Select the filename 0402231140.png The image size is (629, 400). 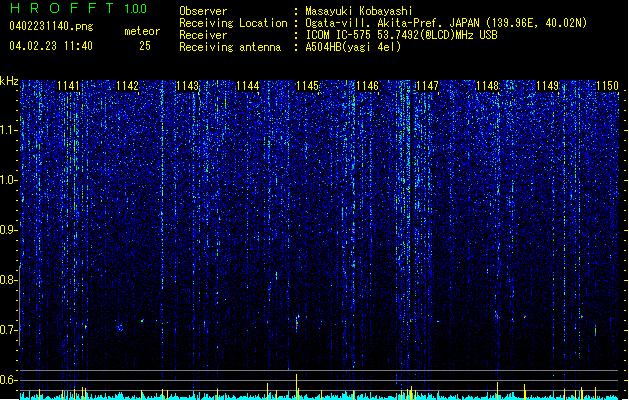(51, 26)
